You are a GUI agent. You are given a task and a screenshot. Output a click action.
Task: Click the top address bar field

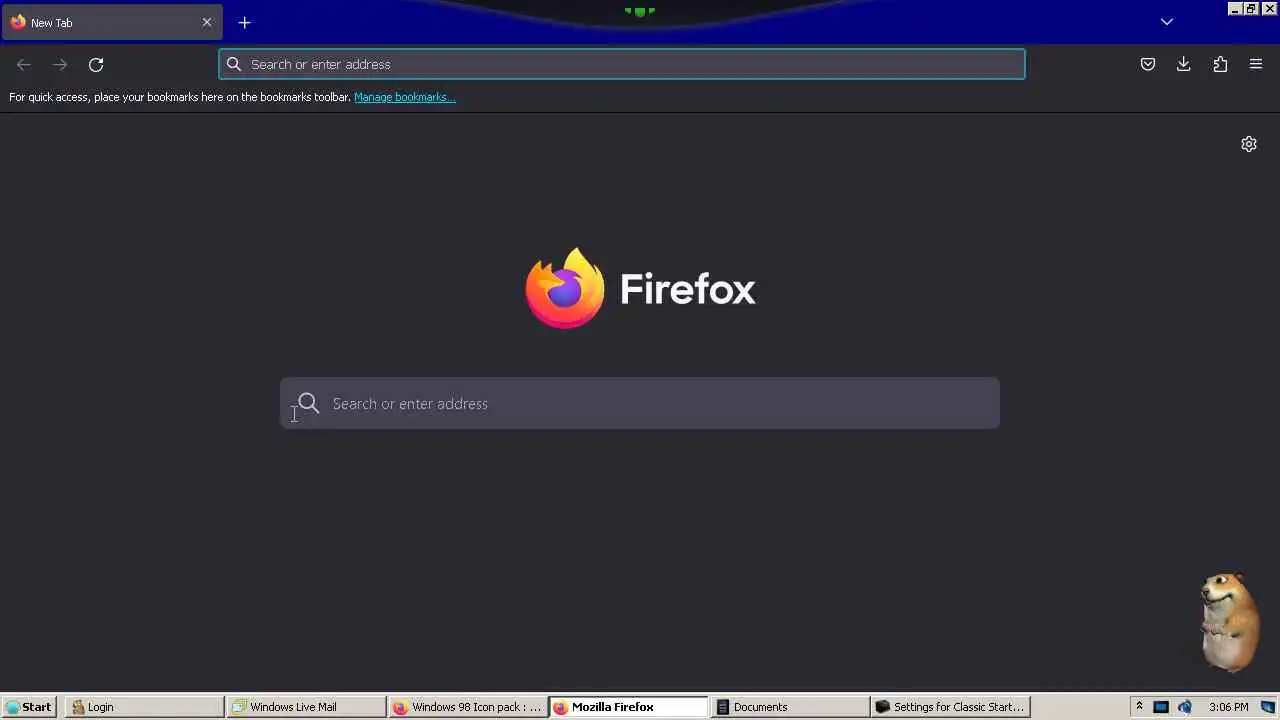(x=622, y=64)
